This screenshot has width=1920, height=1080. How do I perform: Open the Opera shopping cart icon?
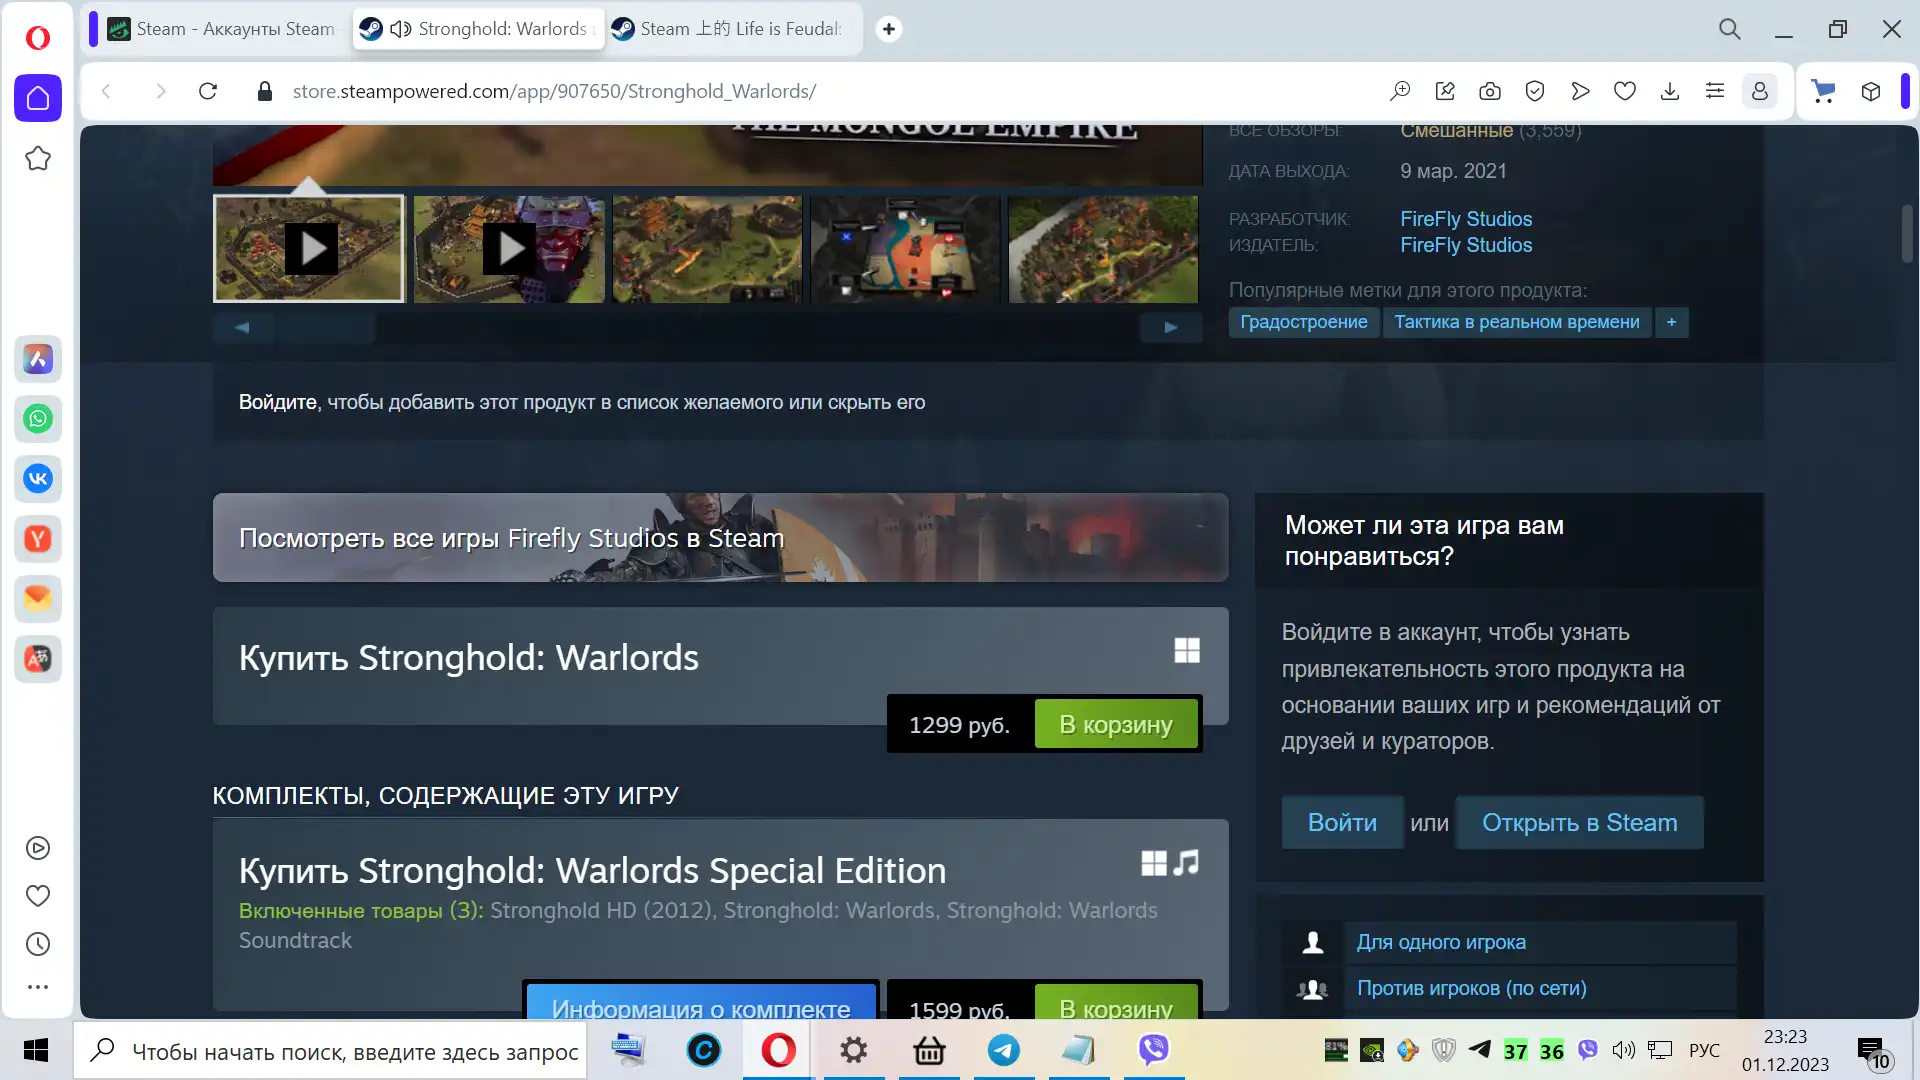coord(1823,91)
